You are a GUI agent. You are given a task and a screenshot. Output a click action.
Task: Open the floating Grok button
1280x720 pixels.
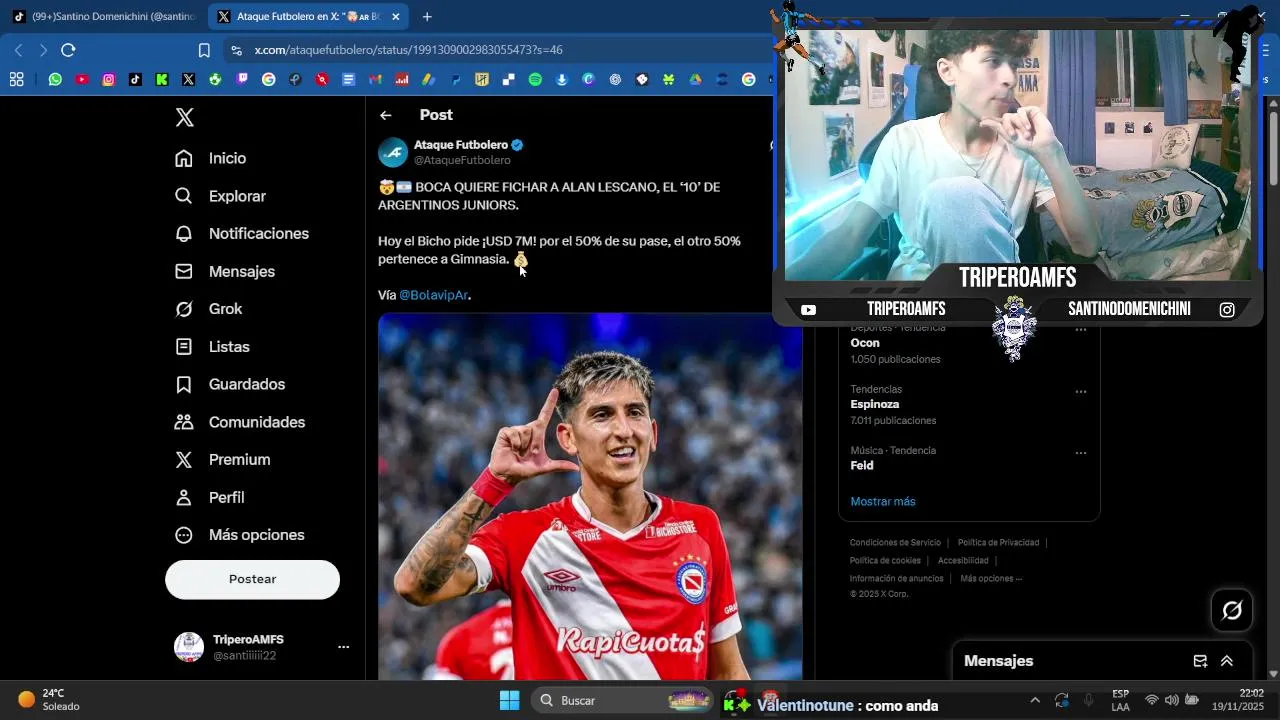1232,610
